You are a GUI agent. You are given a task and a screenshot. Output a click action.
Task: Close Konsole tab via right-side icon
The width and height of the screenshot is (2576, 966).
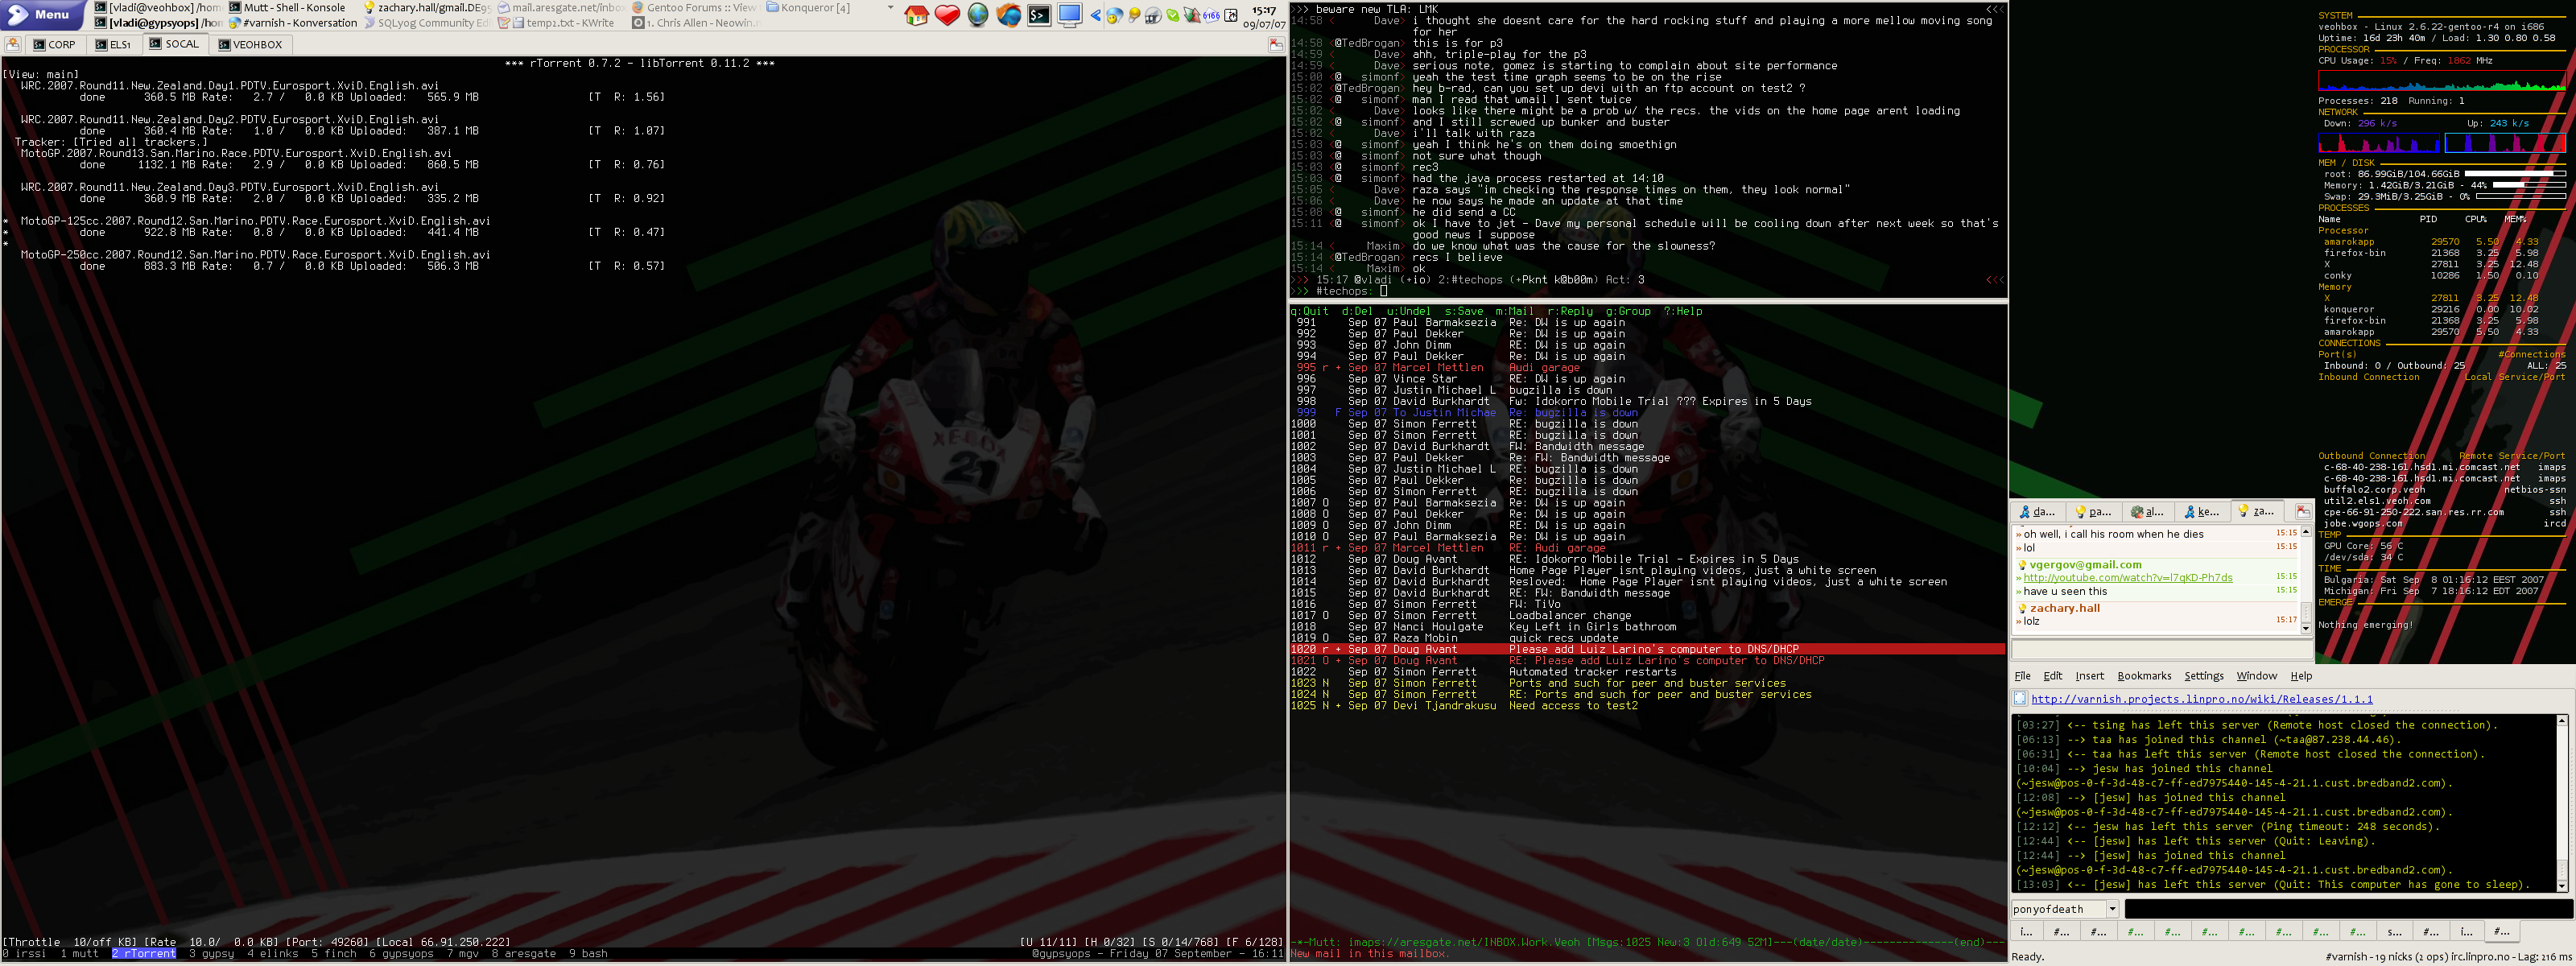[x=1276, y=44]
